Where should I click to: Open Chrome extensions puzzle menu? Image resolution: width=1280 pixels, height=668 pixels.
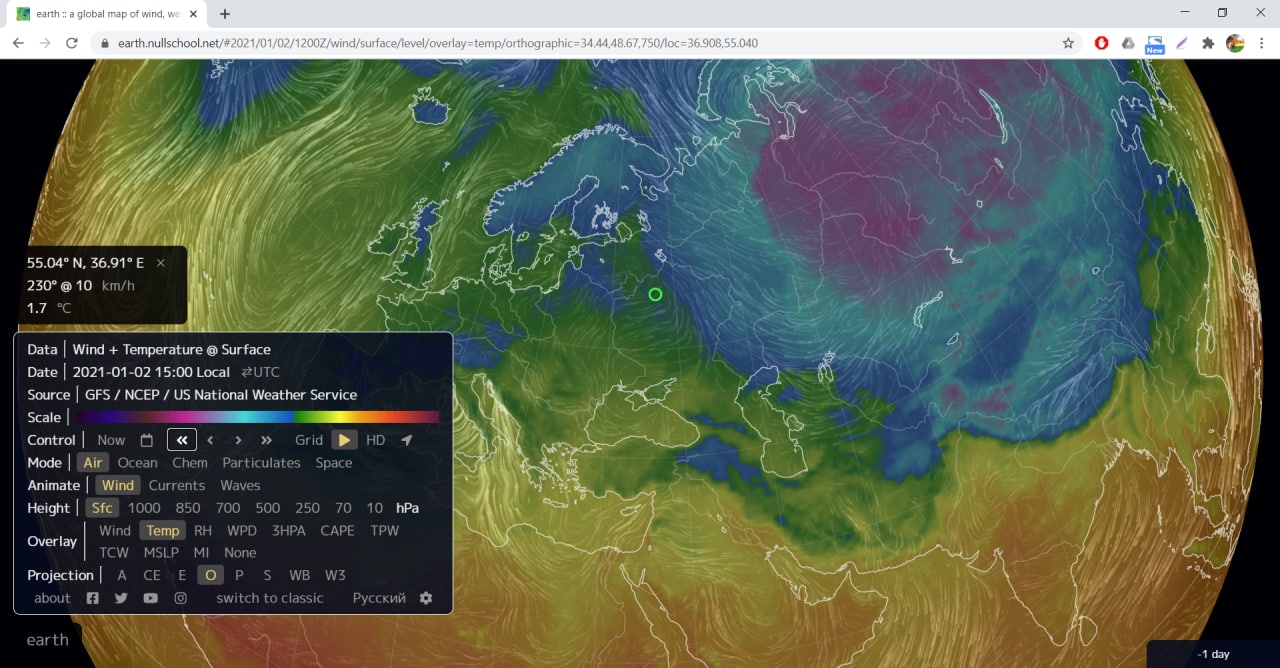[x=1208, y=43]
